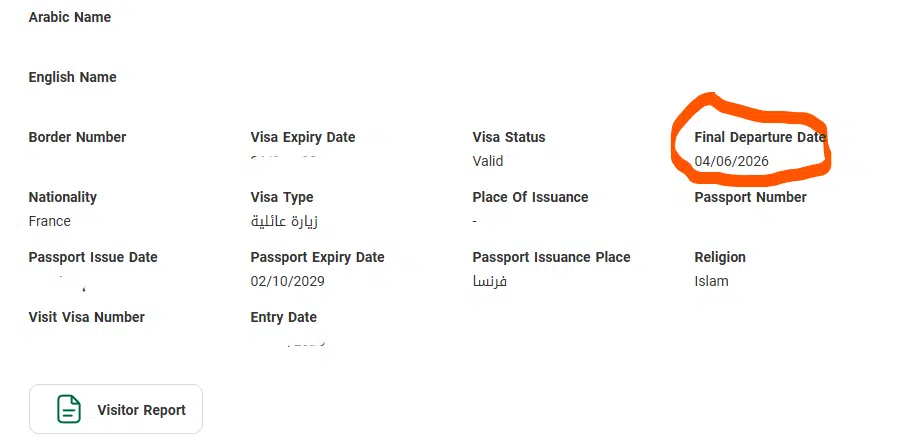Click the Passport Issuance Place label
917x447 pixels.
[551, 257]
